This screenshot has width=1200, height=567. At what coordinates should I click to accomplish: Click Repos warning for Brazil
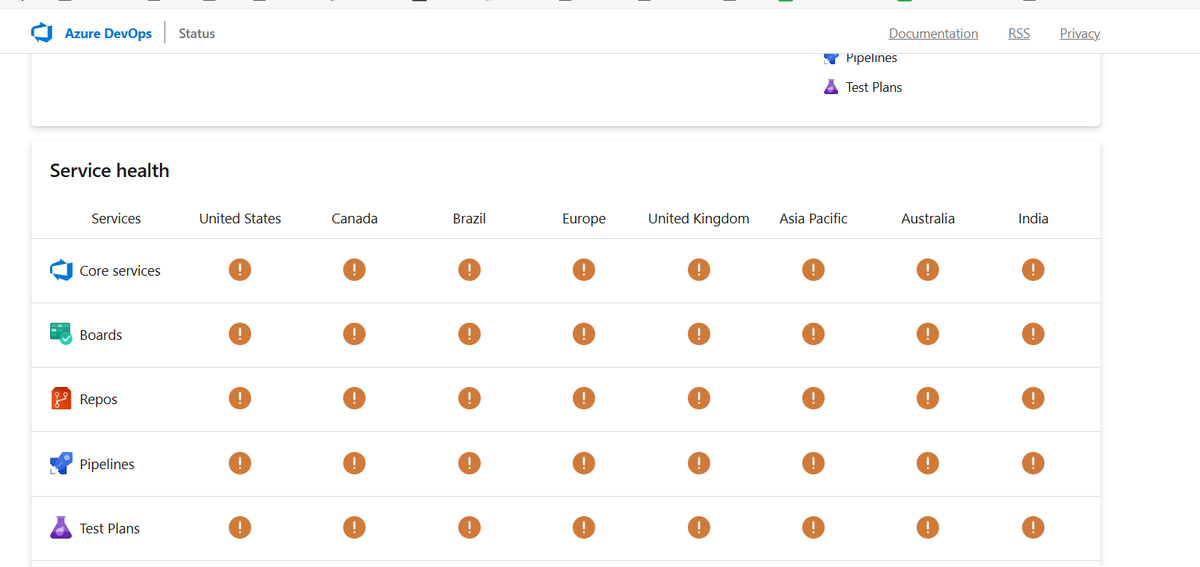(469, 398)
